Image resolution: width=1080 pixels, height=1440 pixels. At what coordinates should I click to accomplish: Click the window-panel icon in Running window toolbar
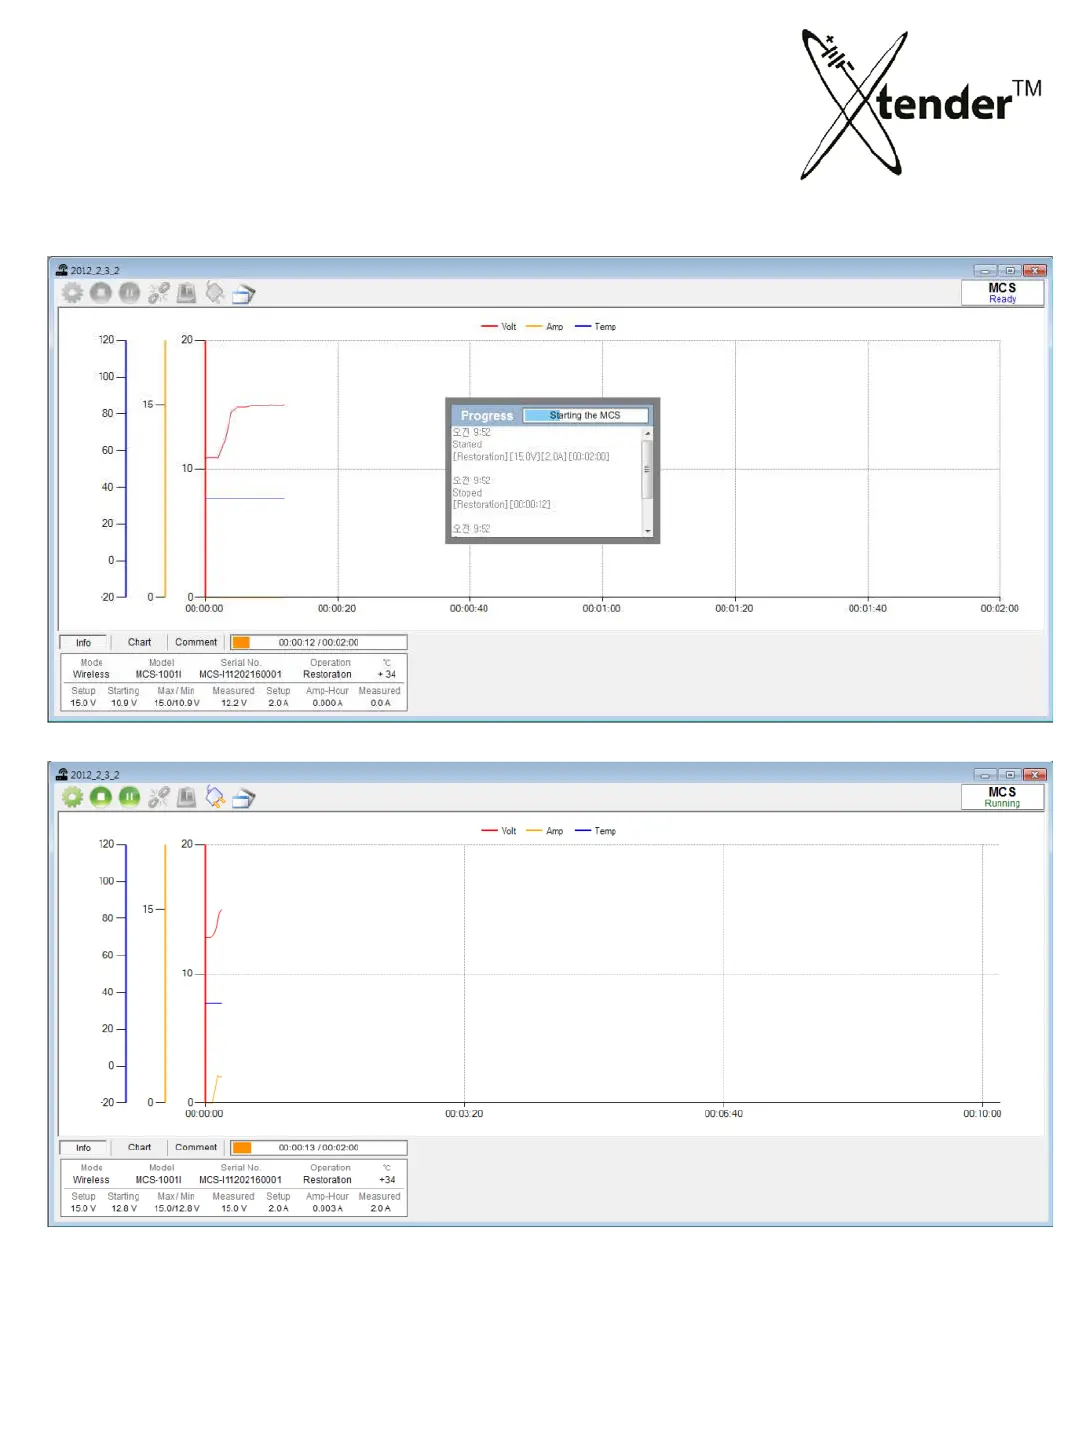pyautogui.click(x=244, y=797)
